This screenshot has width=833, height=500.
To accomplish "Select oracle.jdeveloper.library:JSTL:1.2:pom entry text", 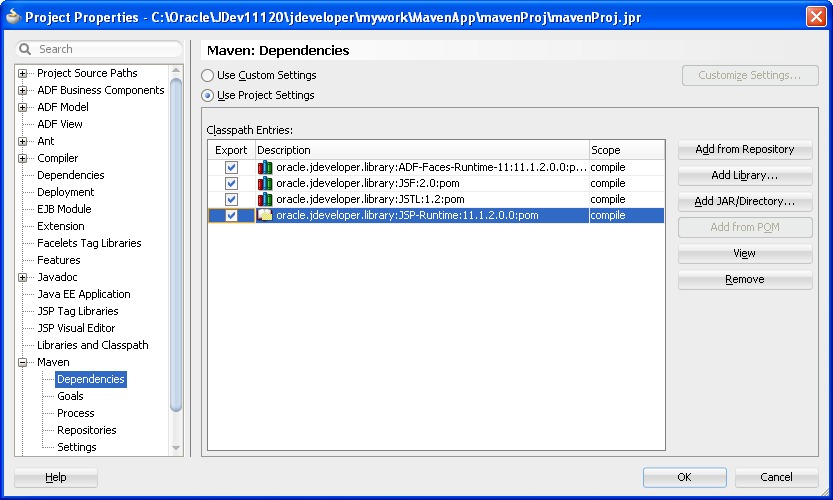I will [370, 199].
